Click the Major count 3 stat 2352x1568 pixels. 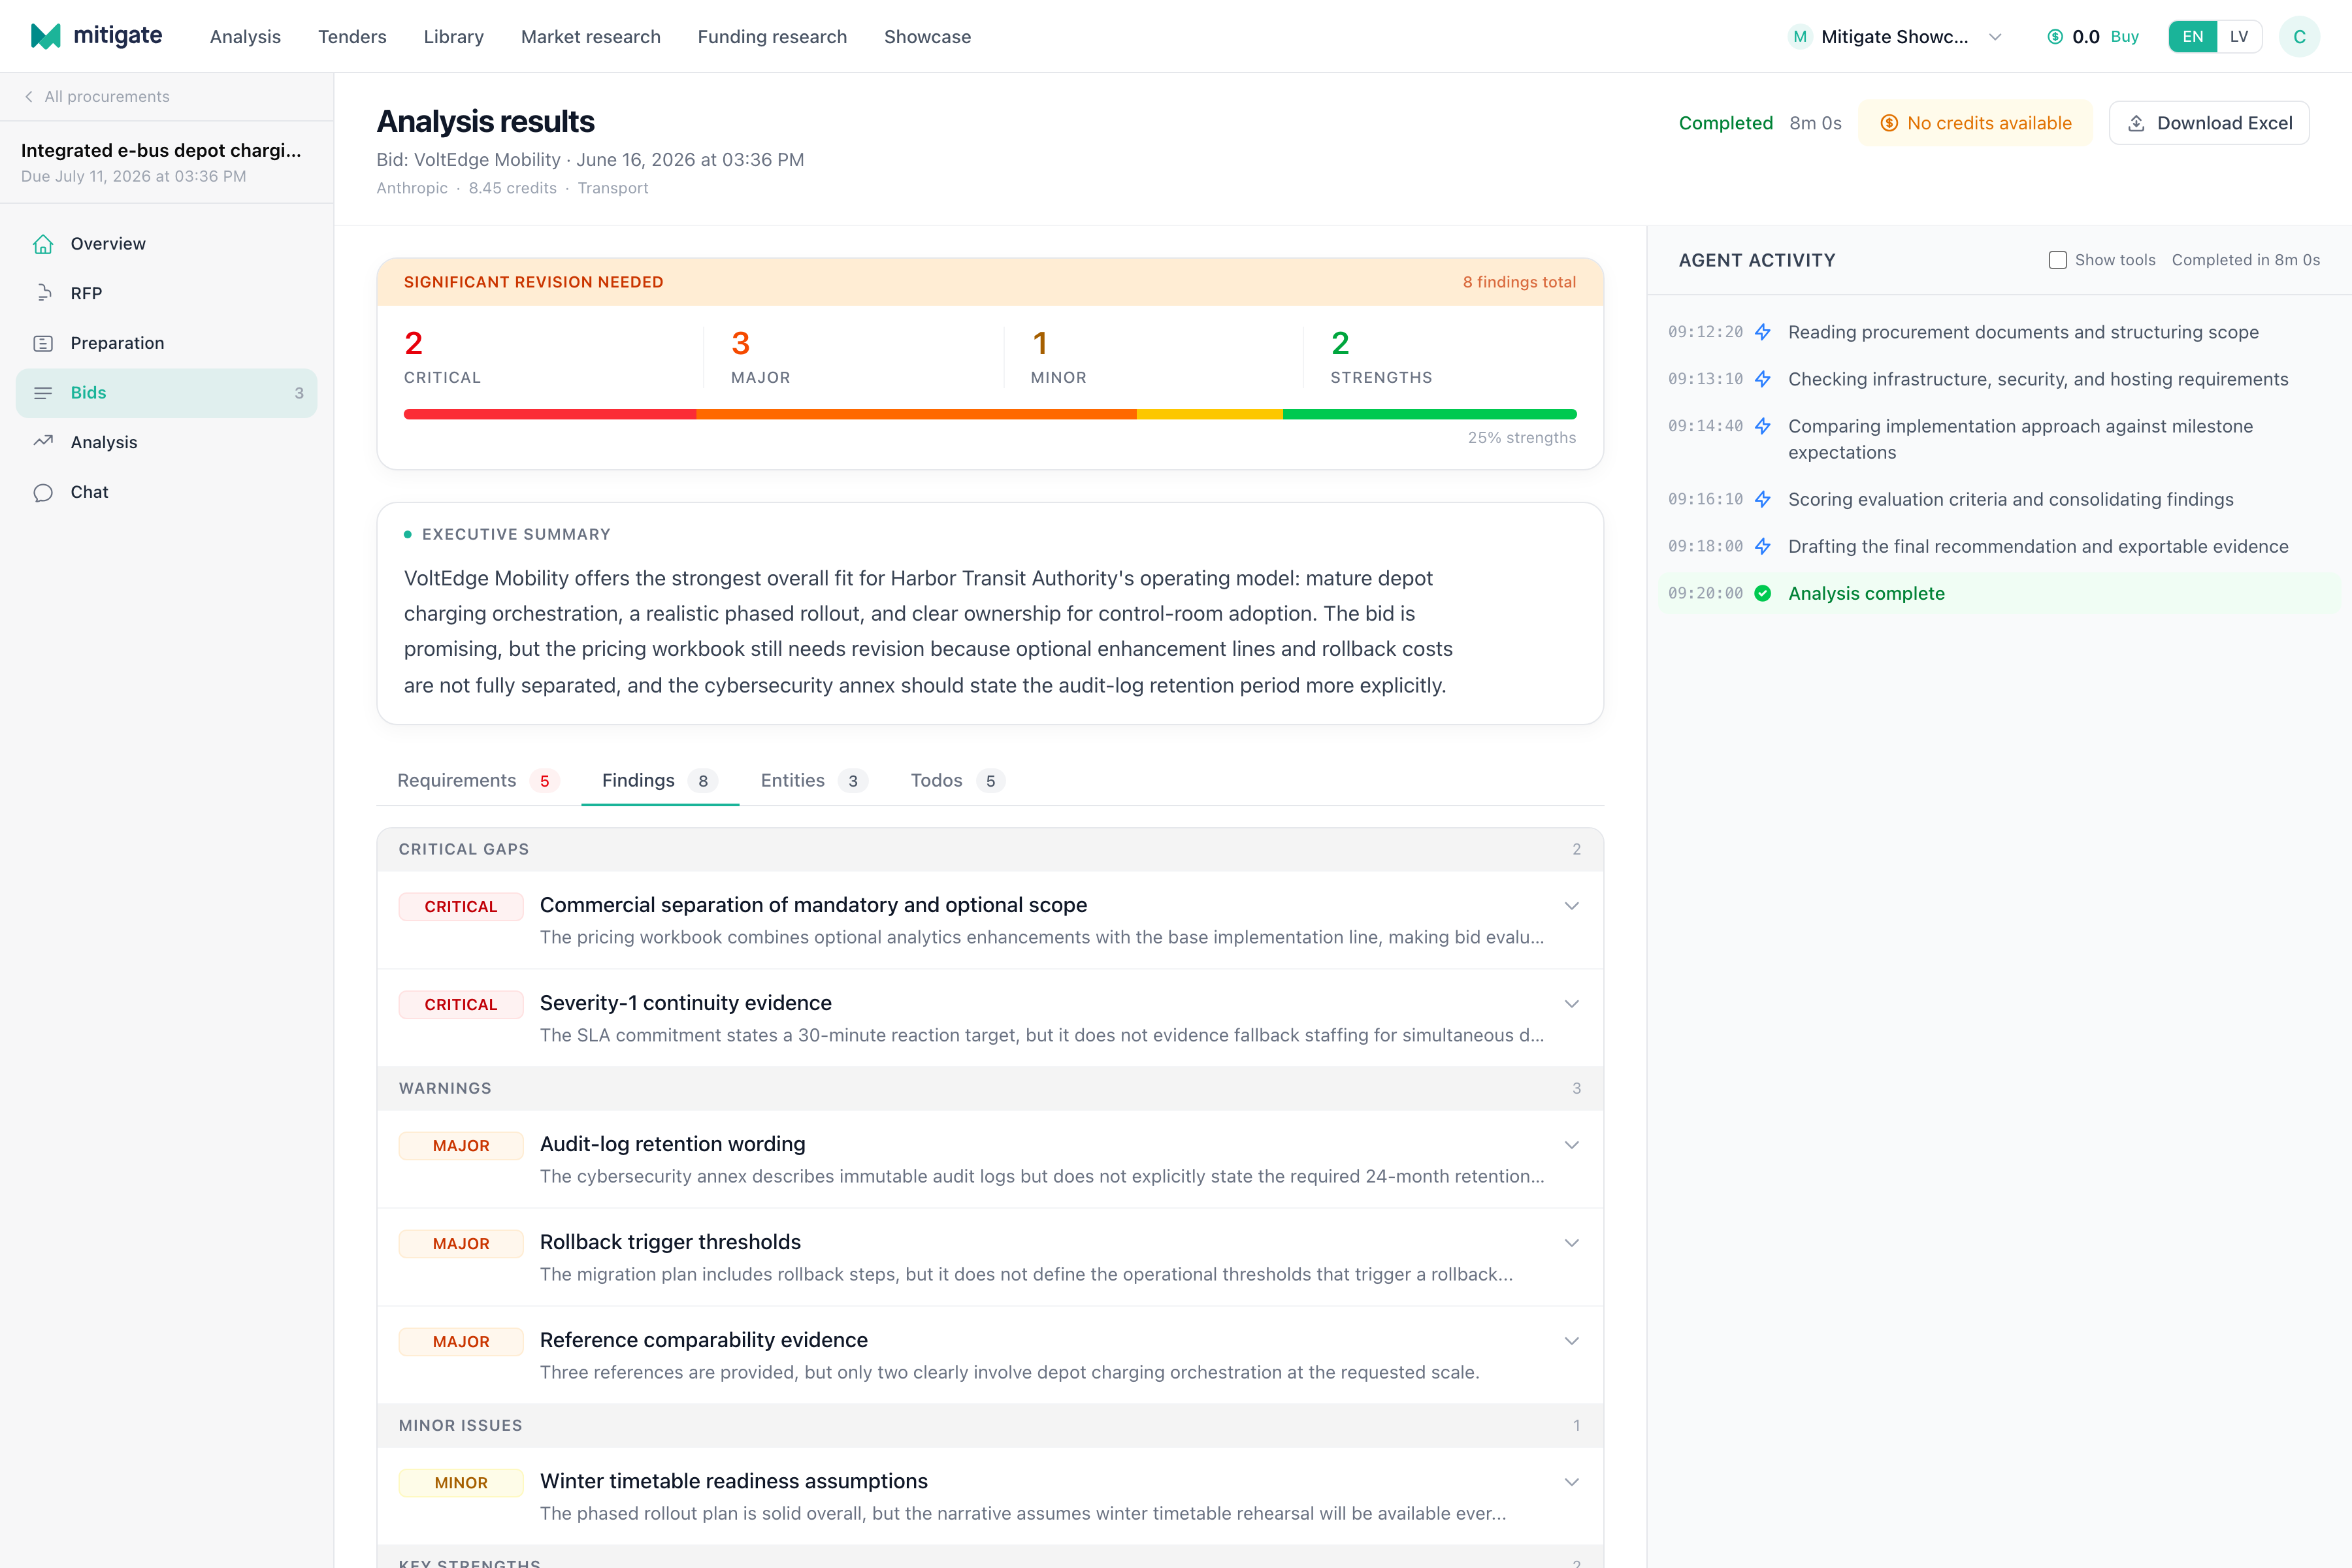coord(760,356)
